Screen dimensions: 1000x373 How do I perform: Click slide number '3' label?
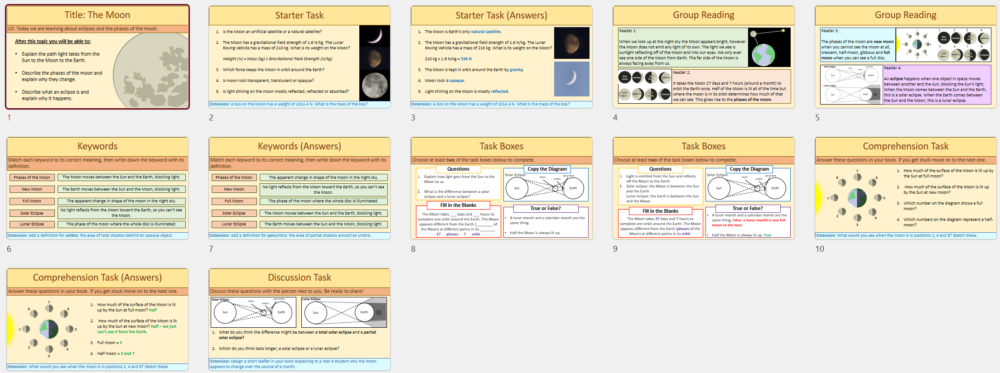(413, 117)
